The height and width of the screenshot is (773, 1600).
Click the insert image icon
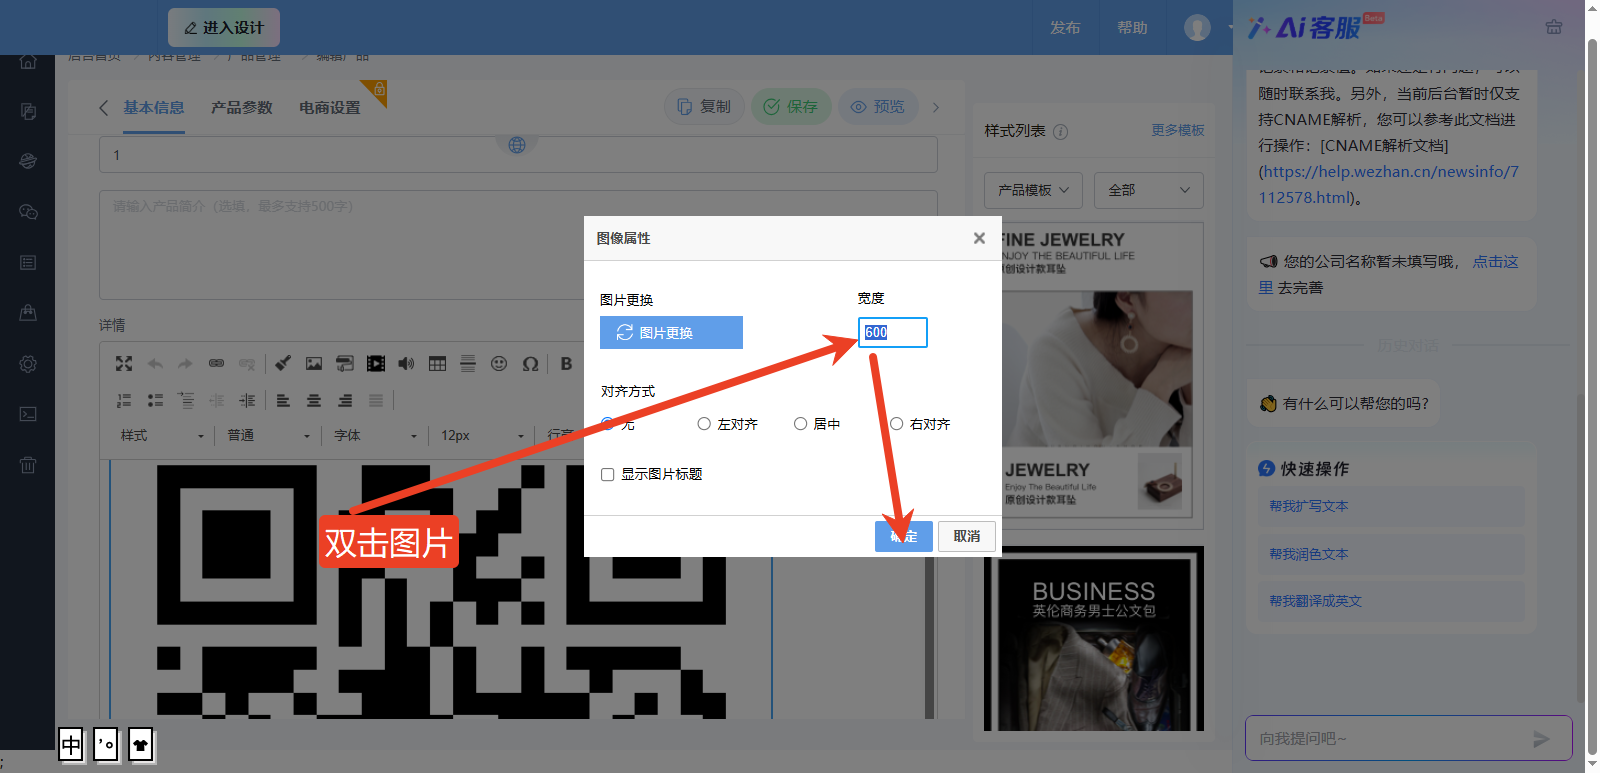click(x=314, y=364)
